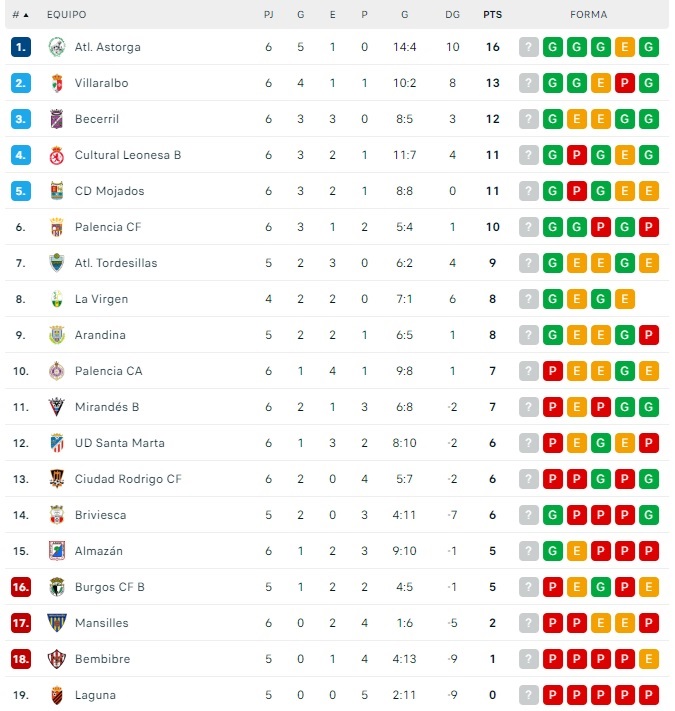Click the EQUIPO column header
The image size is (675, 711).
click(x=66, y=15)
